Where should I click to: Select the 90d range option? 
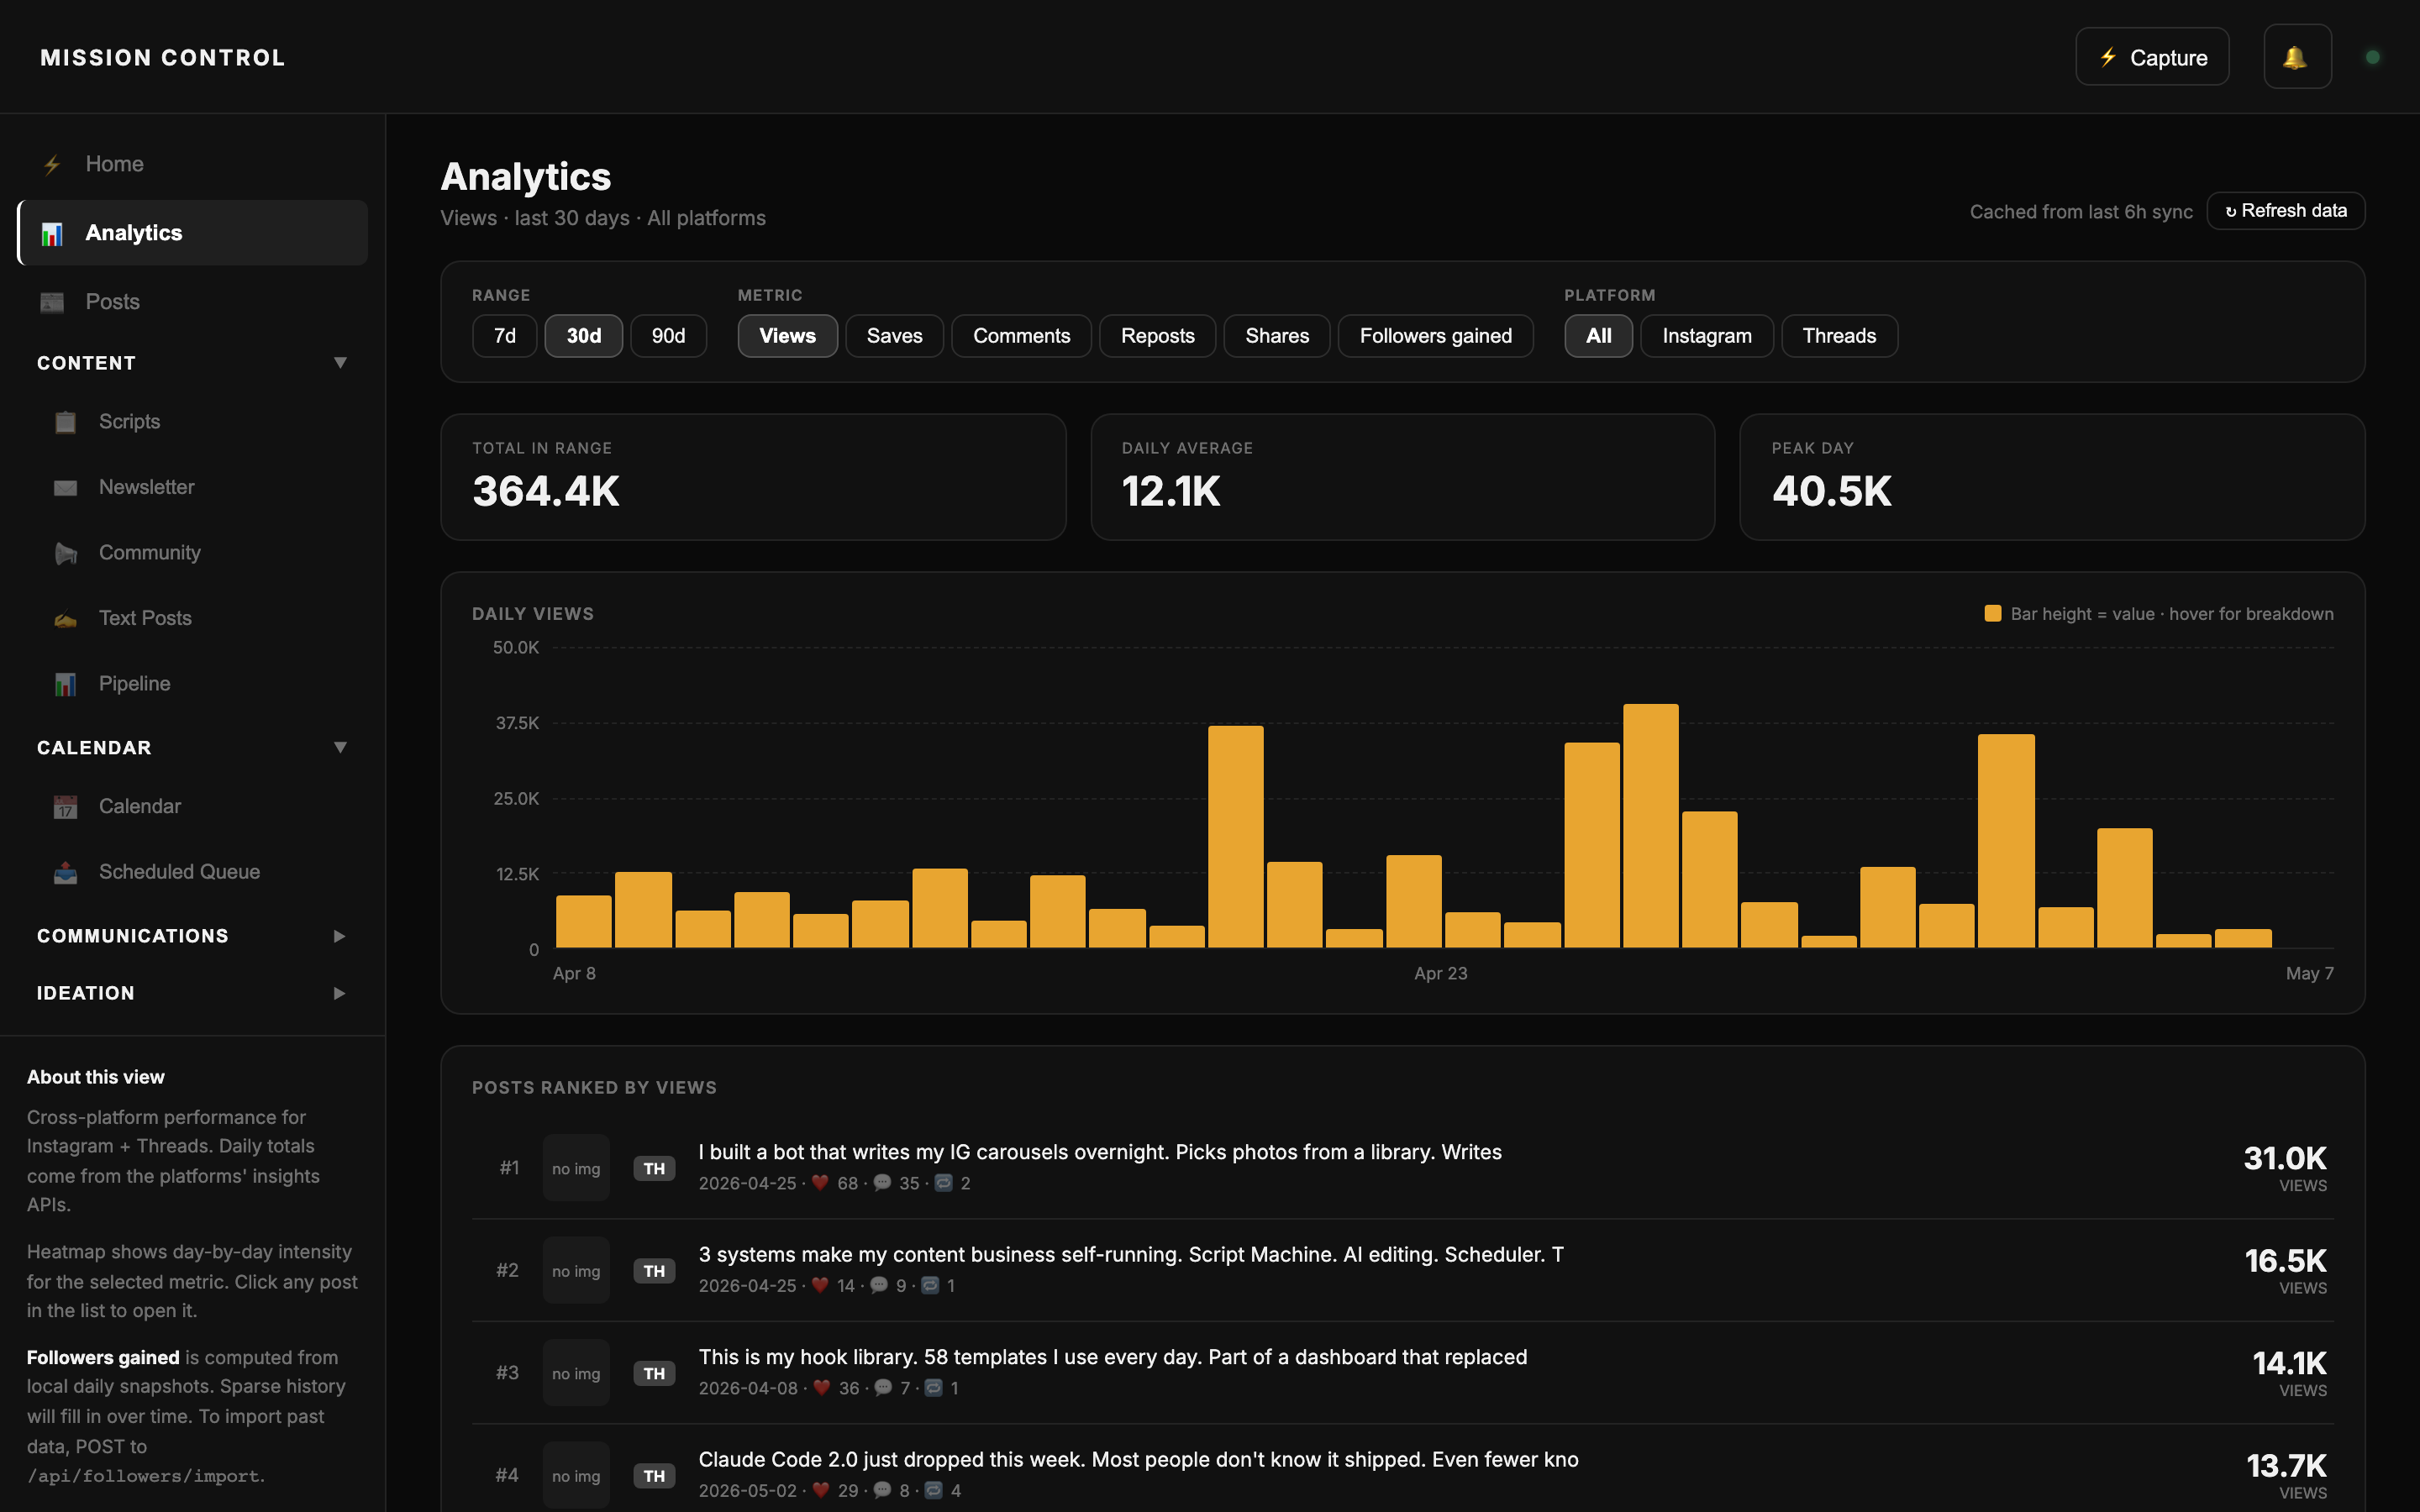pyautogui.click(x=668, y=336)
